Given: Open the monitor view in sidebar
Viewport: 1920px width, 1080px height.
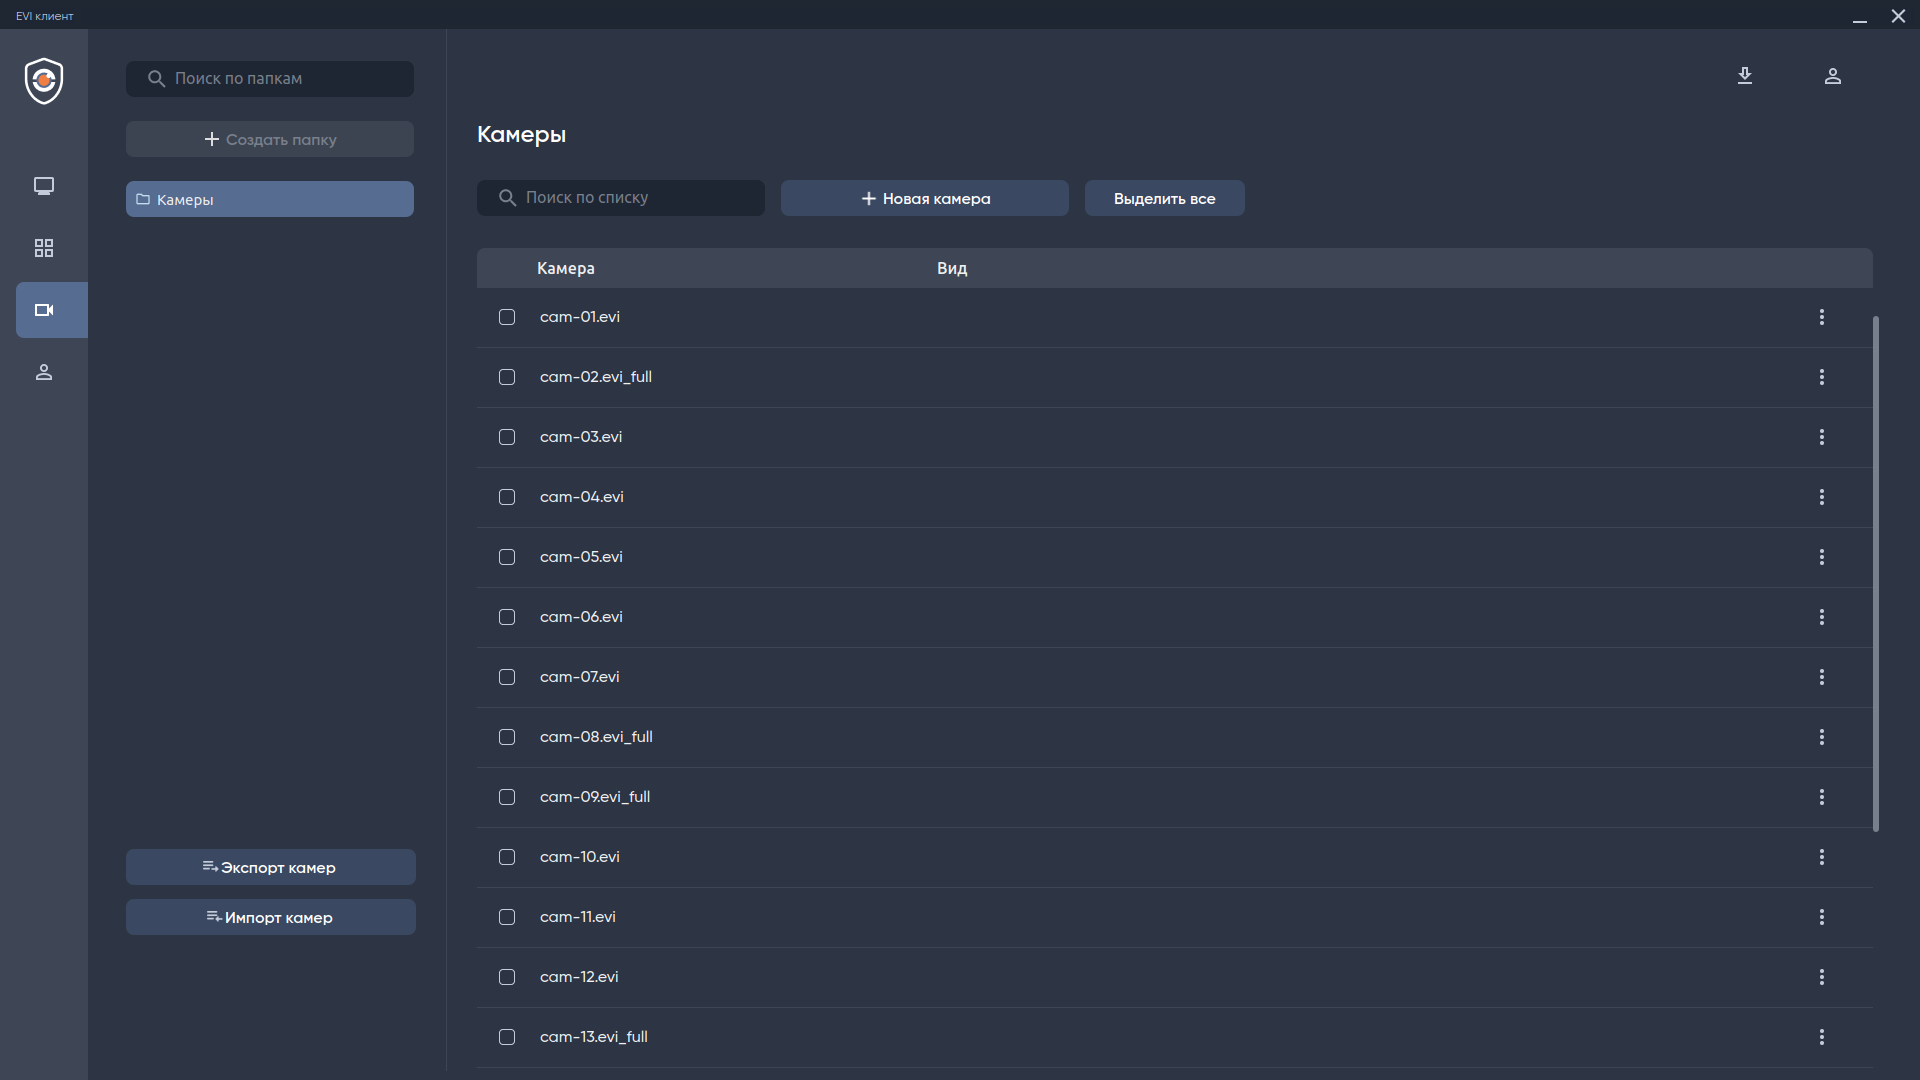Looking at the screenshot, I should pos(44,186).
